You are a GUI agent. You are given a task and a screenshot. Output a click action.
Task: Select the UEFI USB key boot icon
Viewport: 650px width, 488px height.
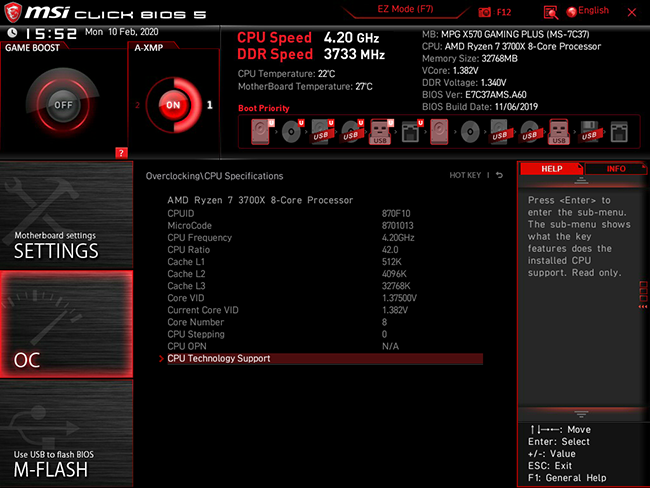[x=381, y=132]
